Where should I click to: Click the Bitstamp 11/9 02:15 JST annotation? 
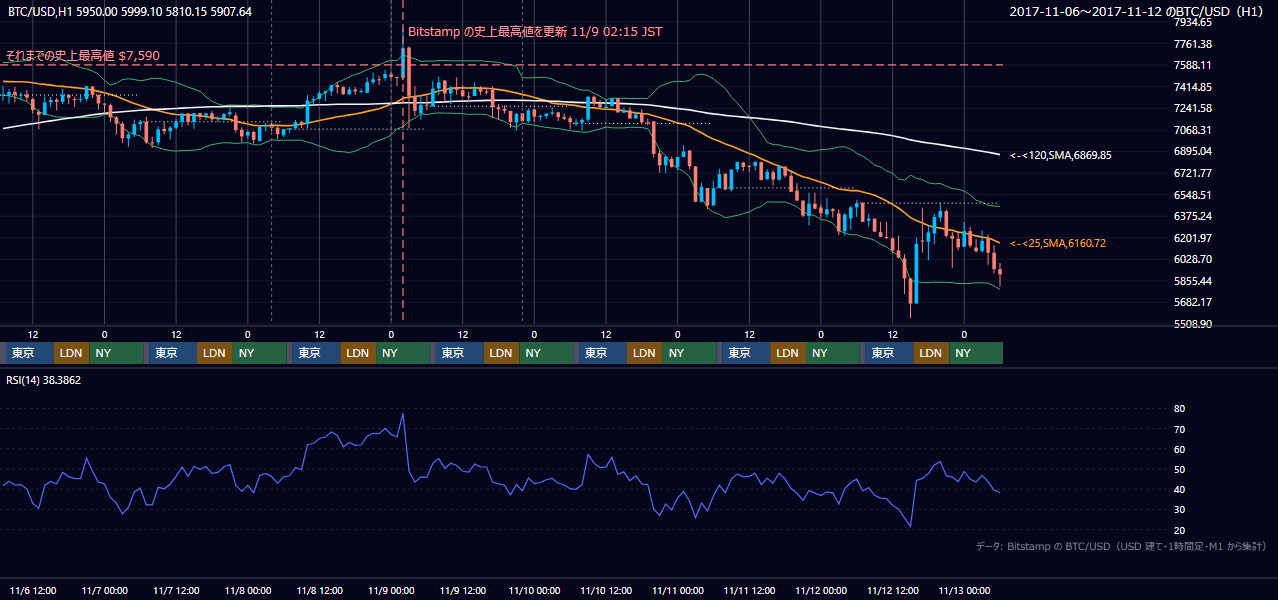(535, 32)
